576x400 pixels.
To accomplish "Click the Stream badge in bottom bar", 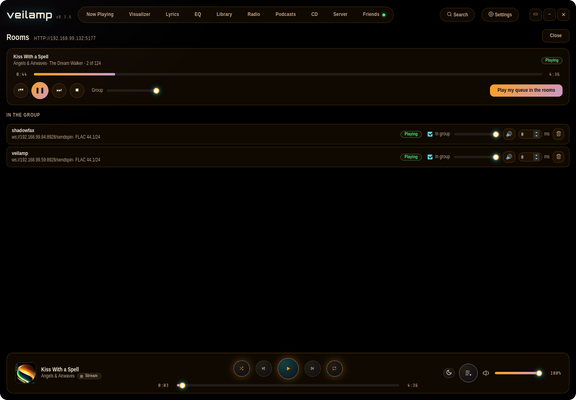I will pyautogui.click(x=89, y=376).
